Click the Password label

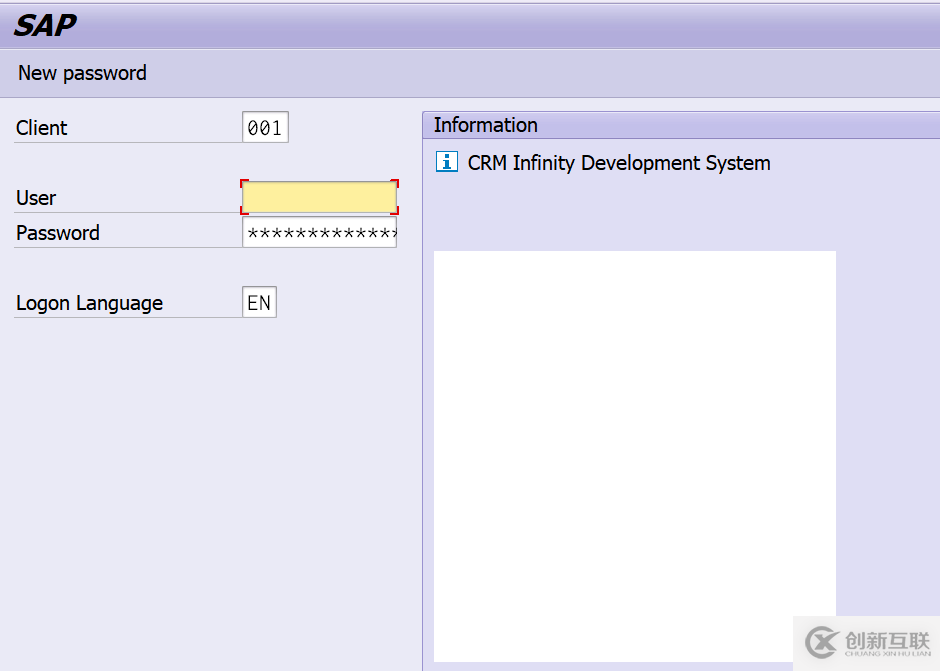coord(58,233)
